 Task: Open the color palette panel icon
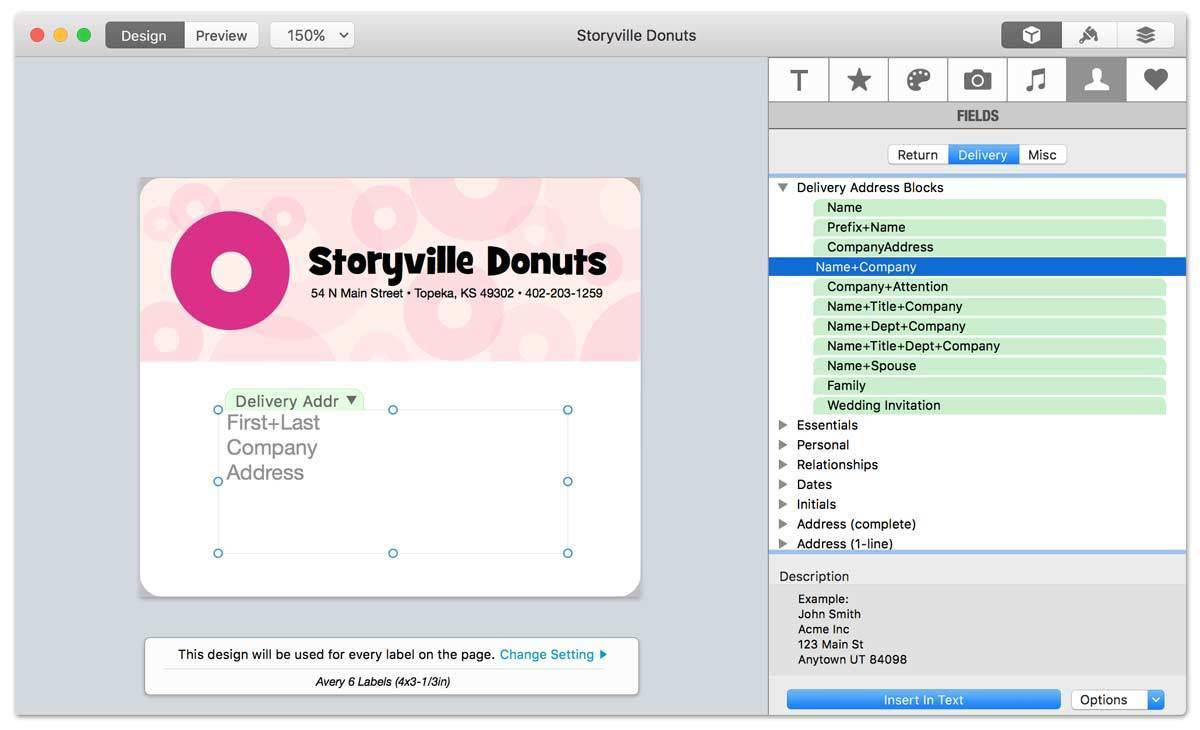tap(918, 80)
